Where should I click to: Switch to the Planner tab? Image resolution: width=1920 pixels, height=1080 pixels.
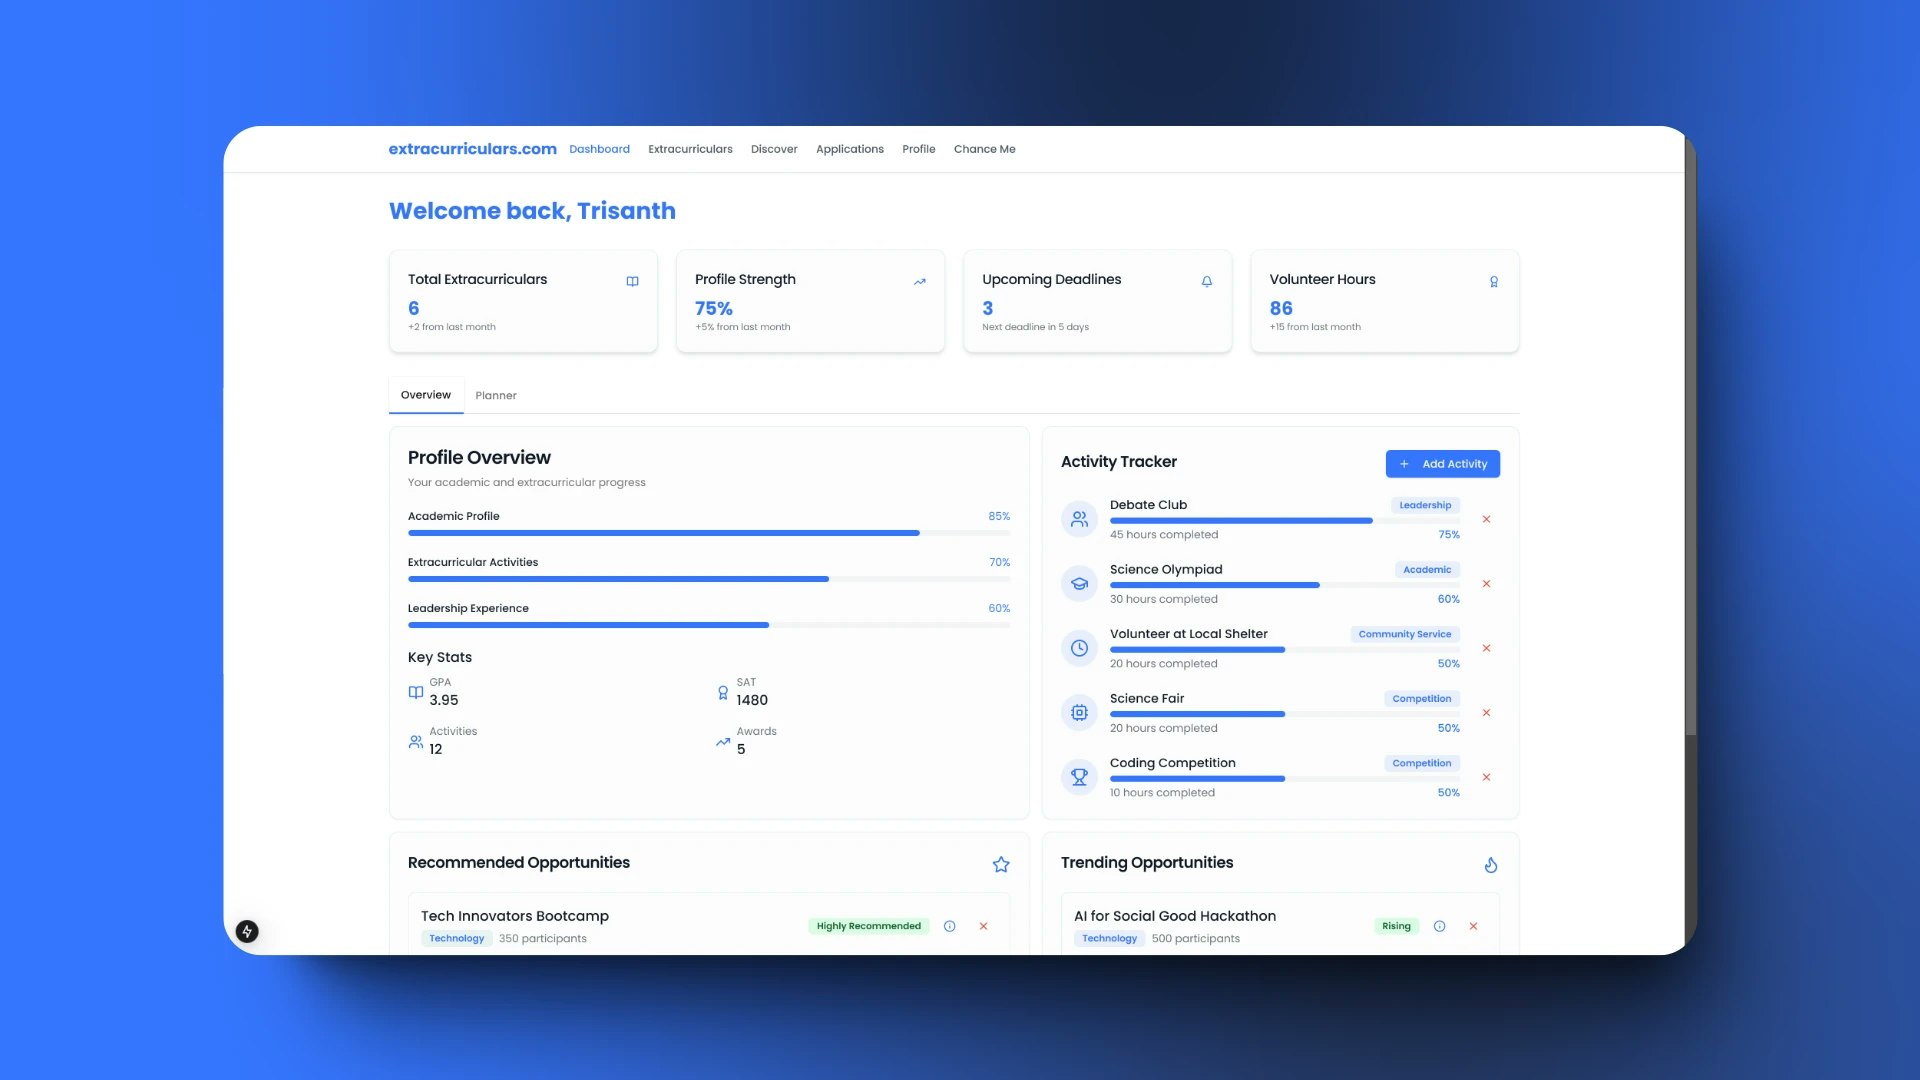coord(496,396)
